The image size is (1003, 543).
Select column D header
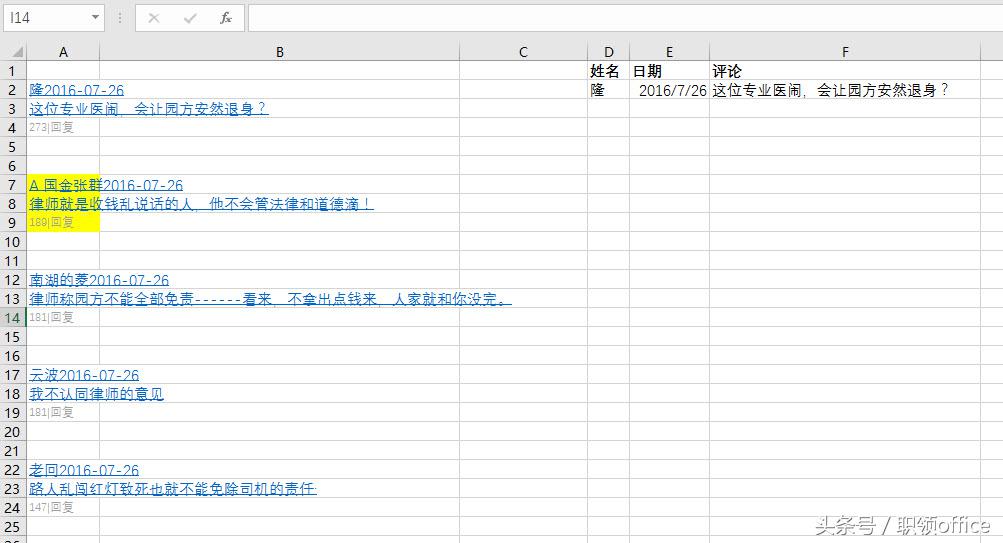[608, 52]
